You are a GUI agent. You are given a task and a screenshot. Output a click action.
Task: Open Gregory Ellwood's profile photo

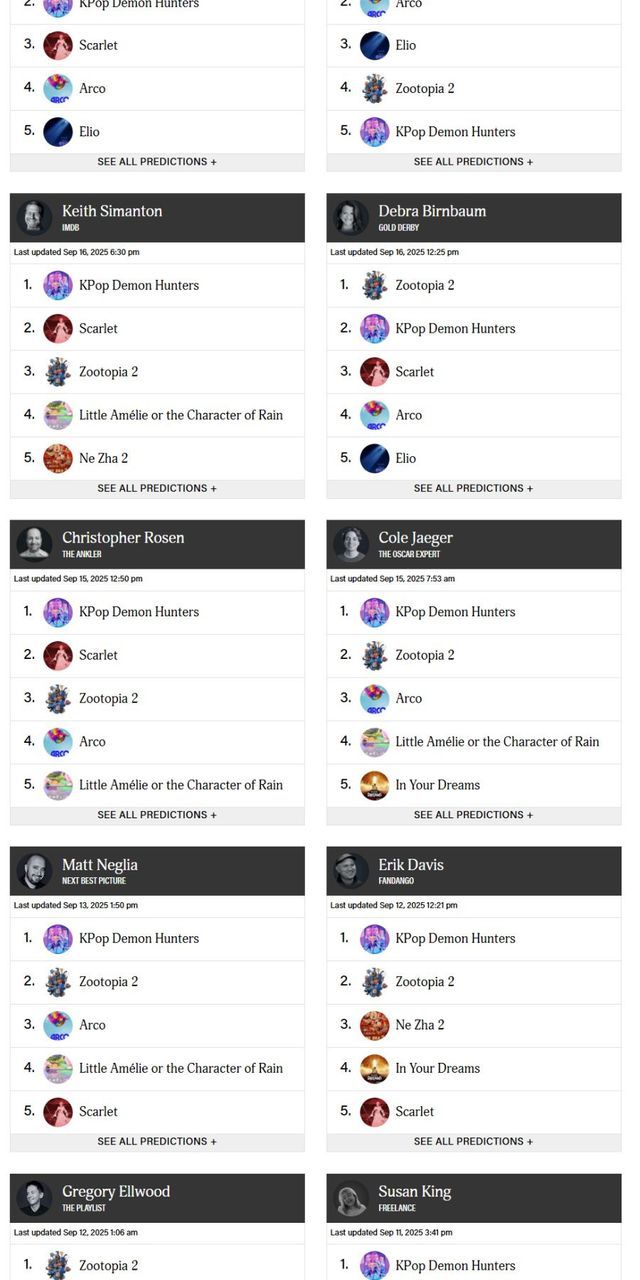click(x=34, y=1198)
